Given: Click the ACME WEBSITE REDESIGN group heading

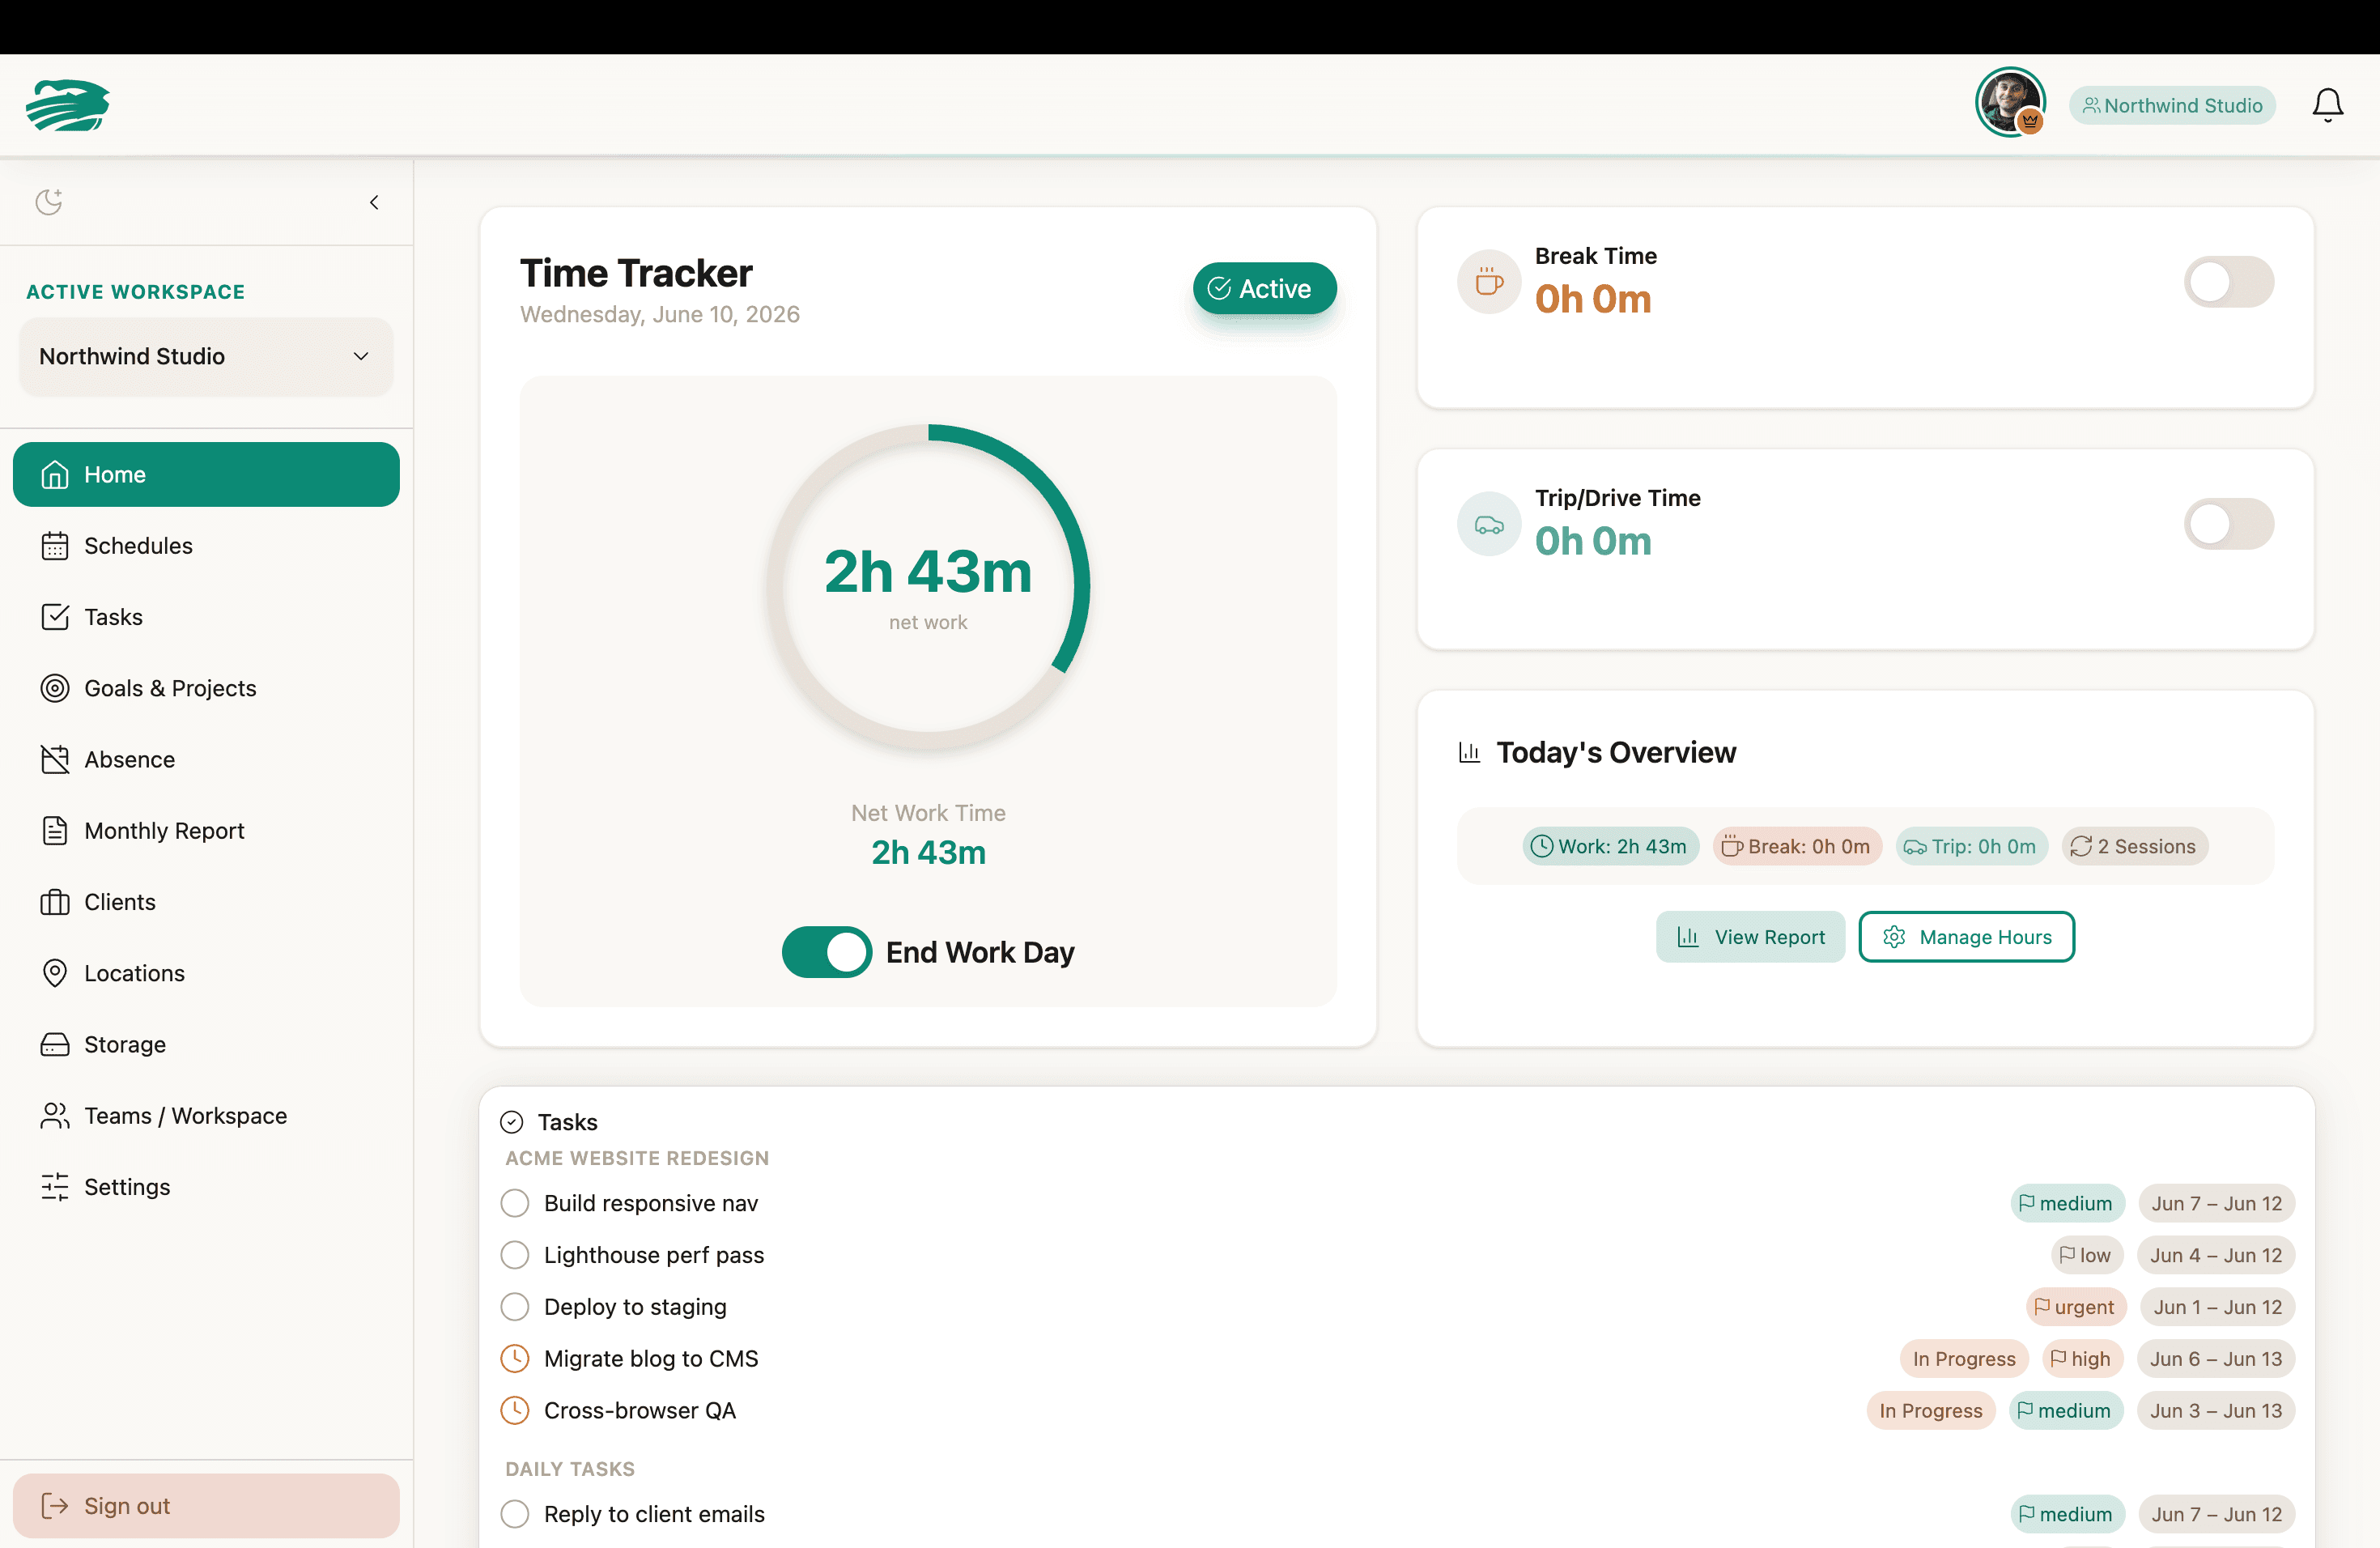Looking at the screenshot, I should 637,1158.
